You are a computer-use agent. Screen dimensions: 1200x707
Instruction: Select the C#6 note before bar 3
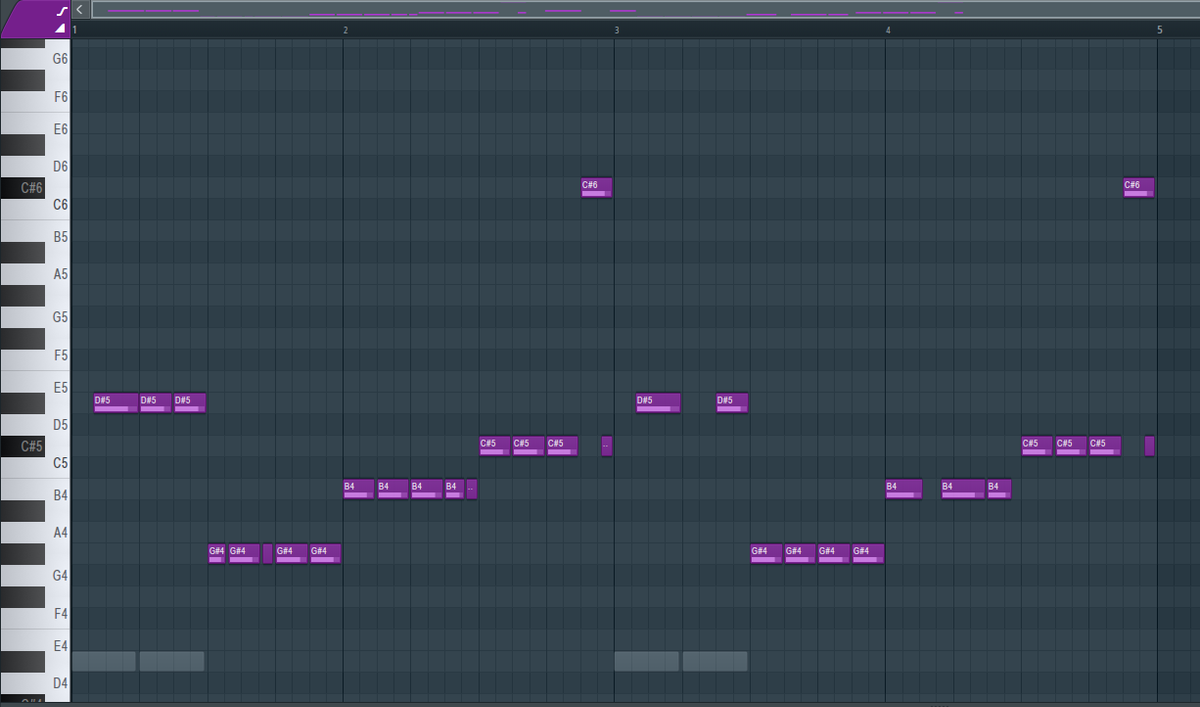coord(596,188)
